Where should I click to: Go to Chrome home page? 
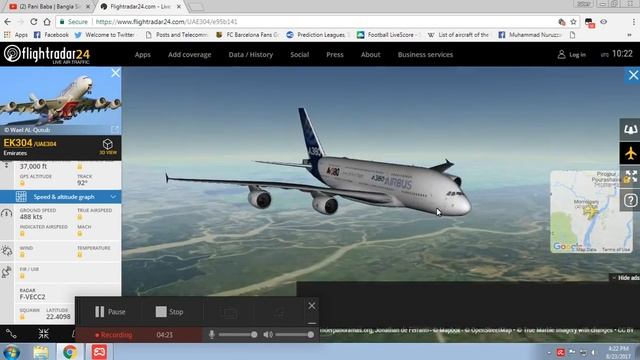[47, 22]
